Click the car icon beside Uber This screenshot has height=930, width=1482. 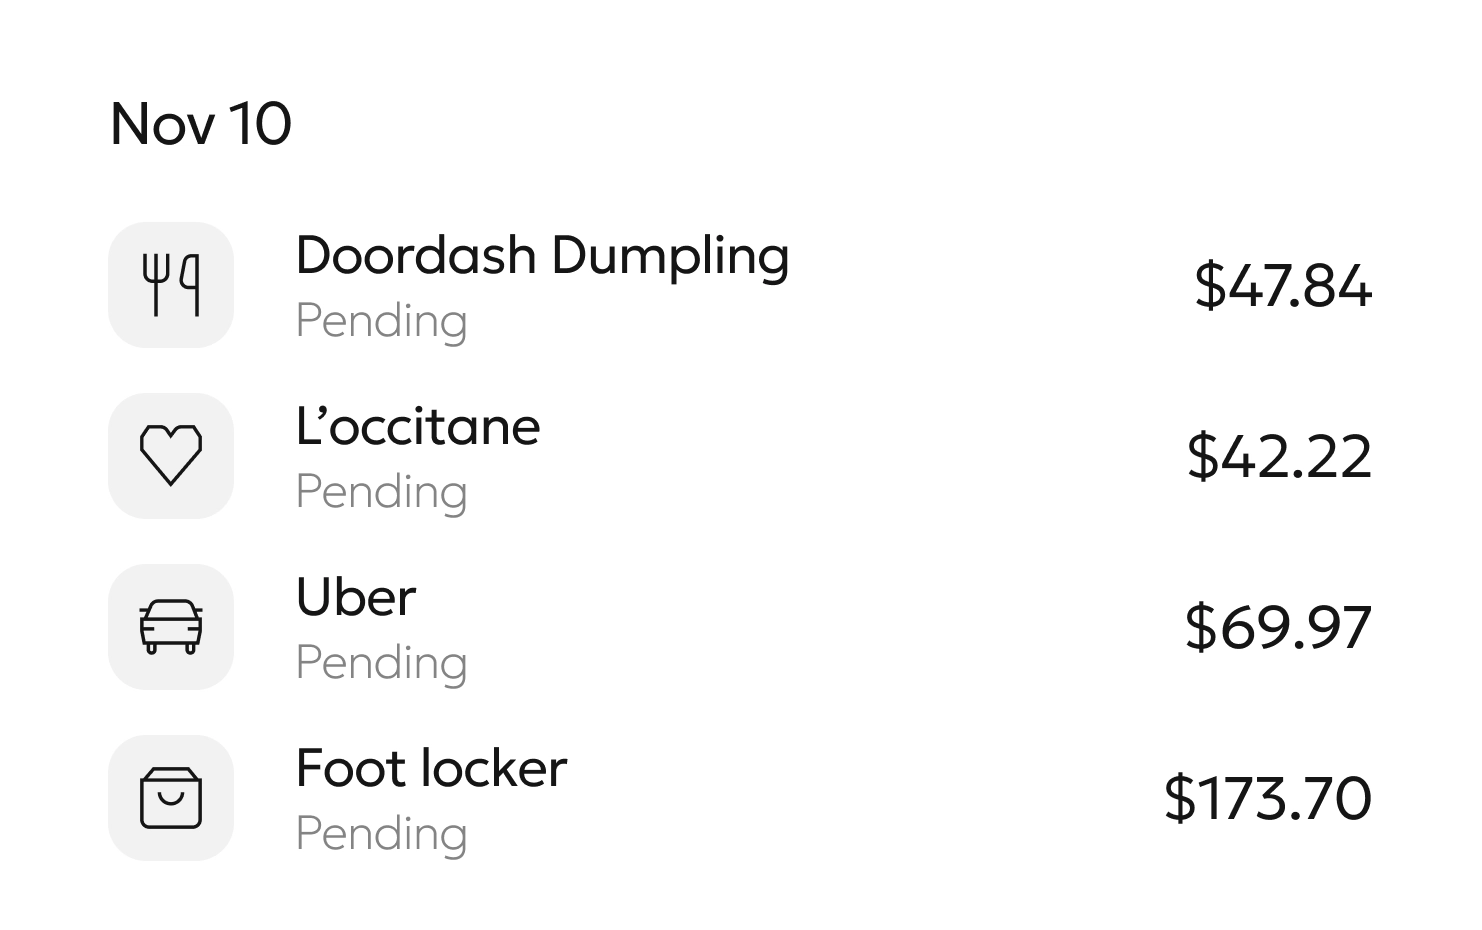tap(171, 627)
